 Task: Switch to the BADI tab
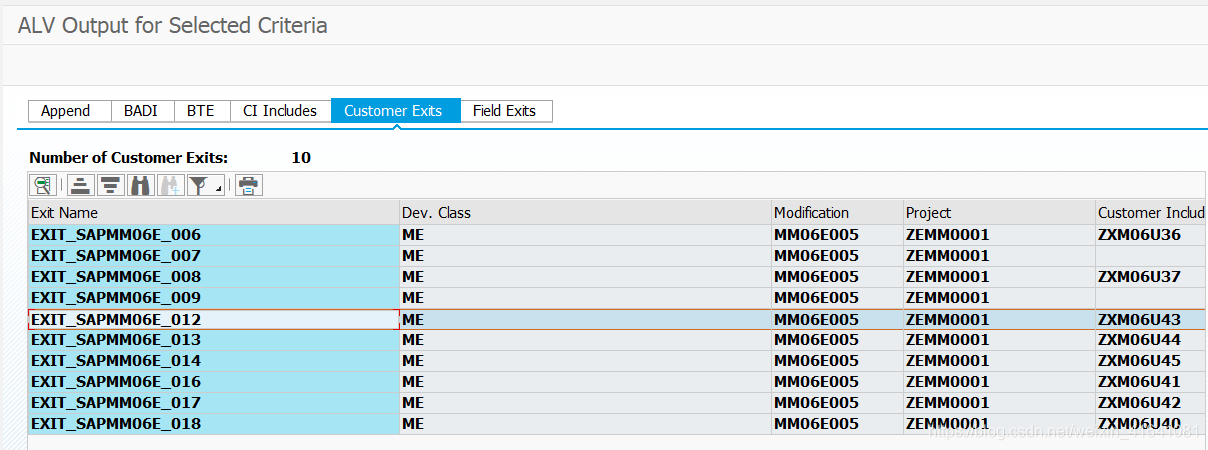pyautogui.click(x=142, y=111)
